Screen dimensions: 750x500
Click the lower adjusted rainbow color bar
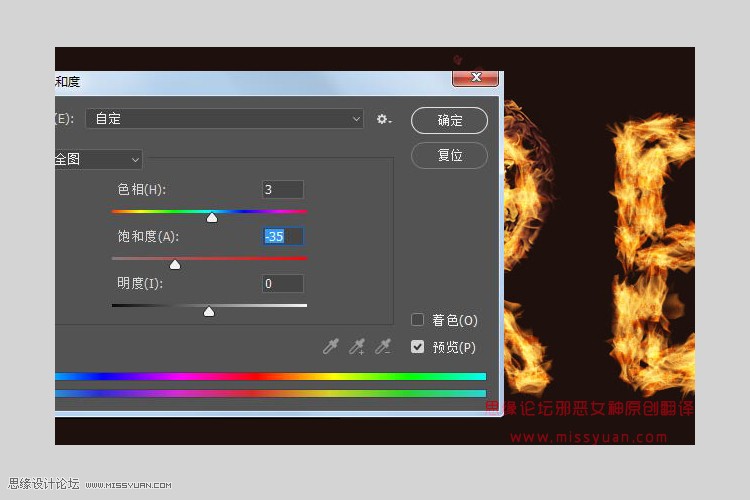click(x=270, y=393)
